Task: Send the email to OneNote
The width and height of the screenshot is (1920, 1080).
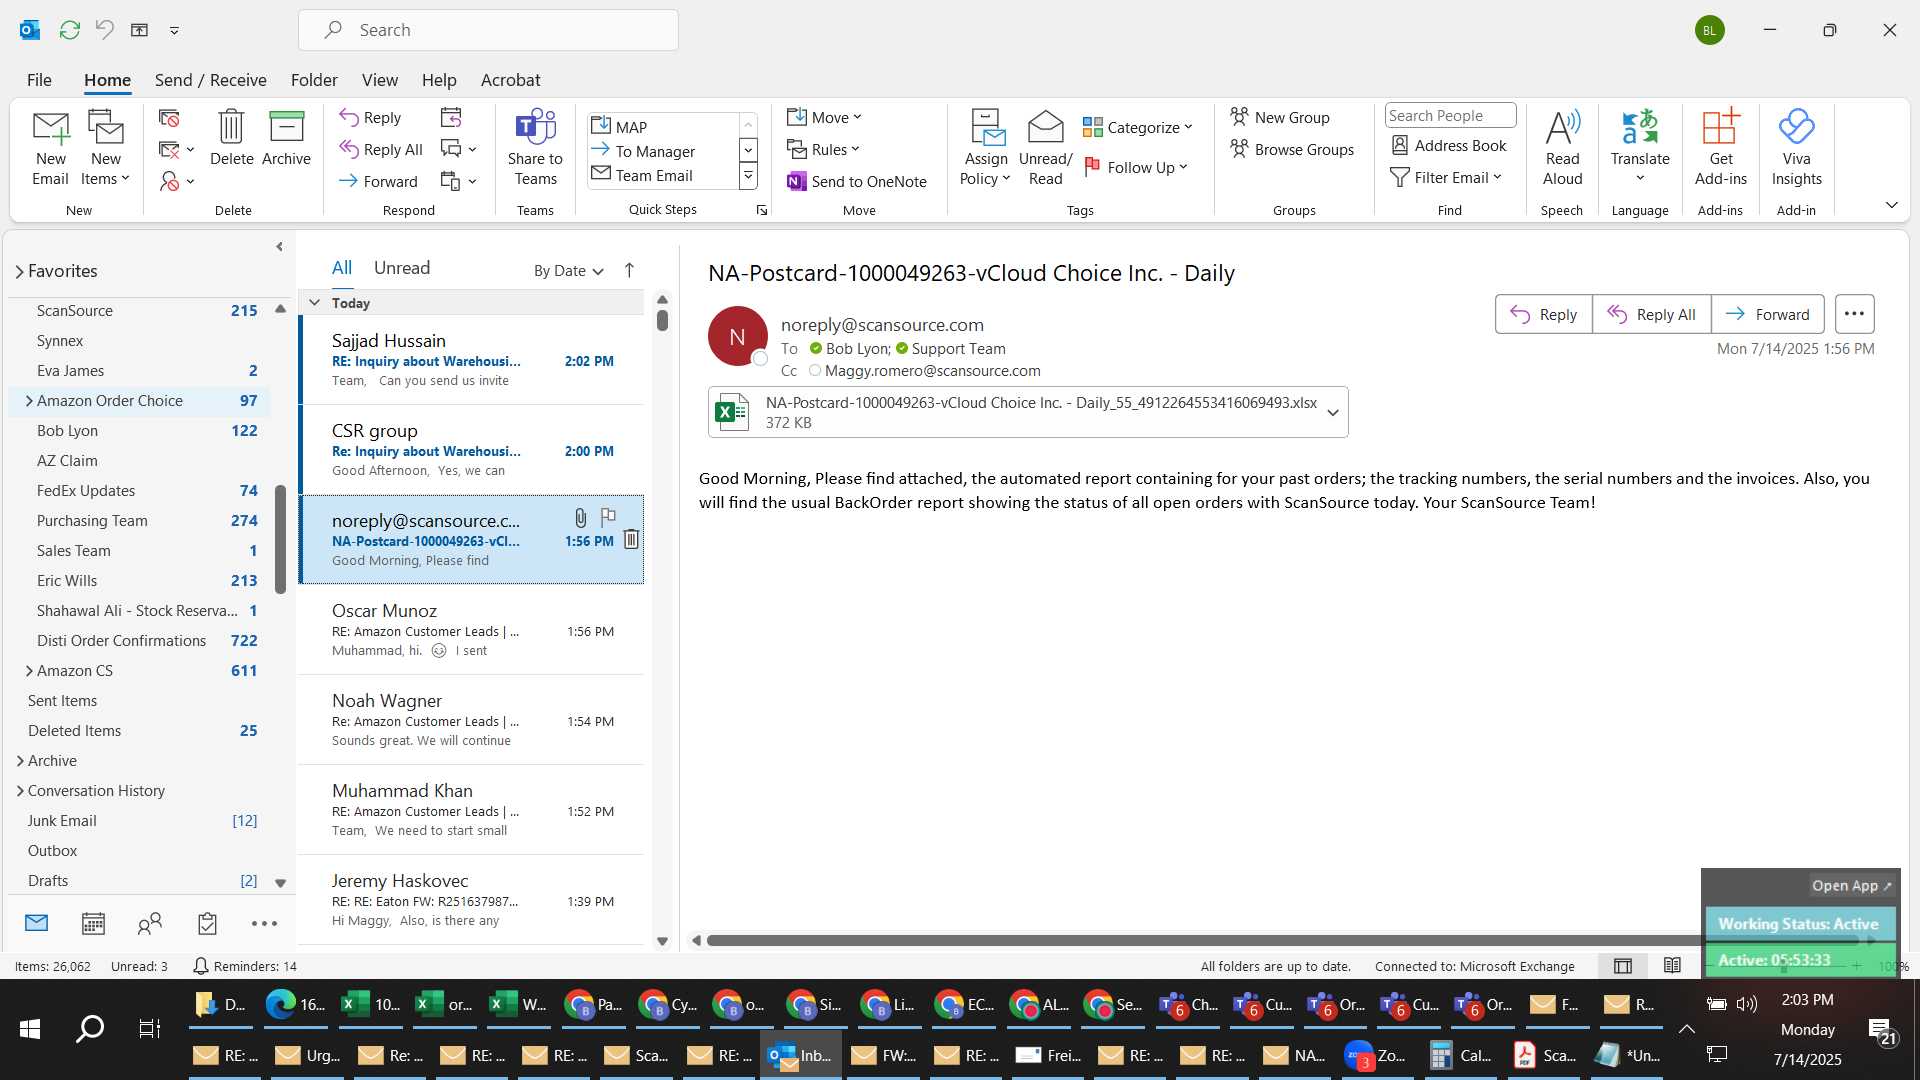Action: point(857,181)
